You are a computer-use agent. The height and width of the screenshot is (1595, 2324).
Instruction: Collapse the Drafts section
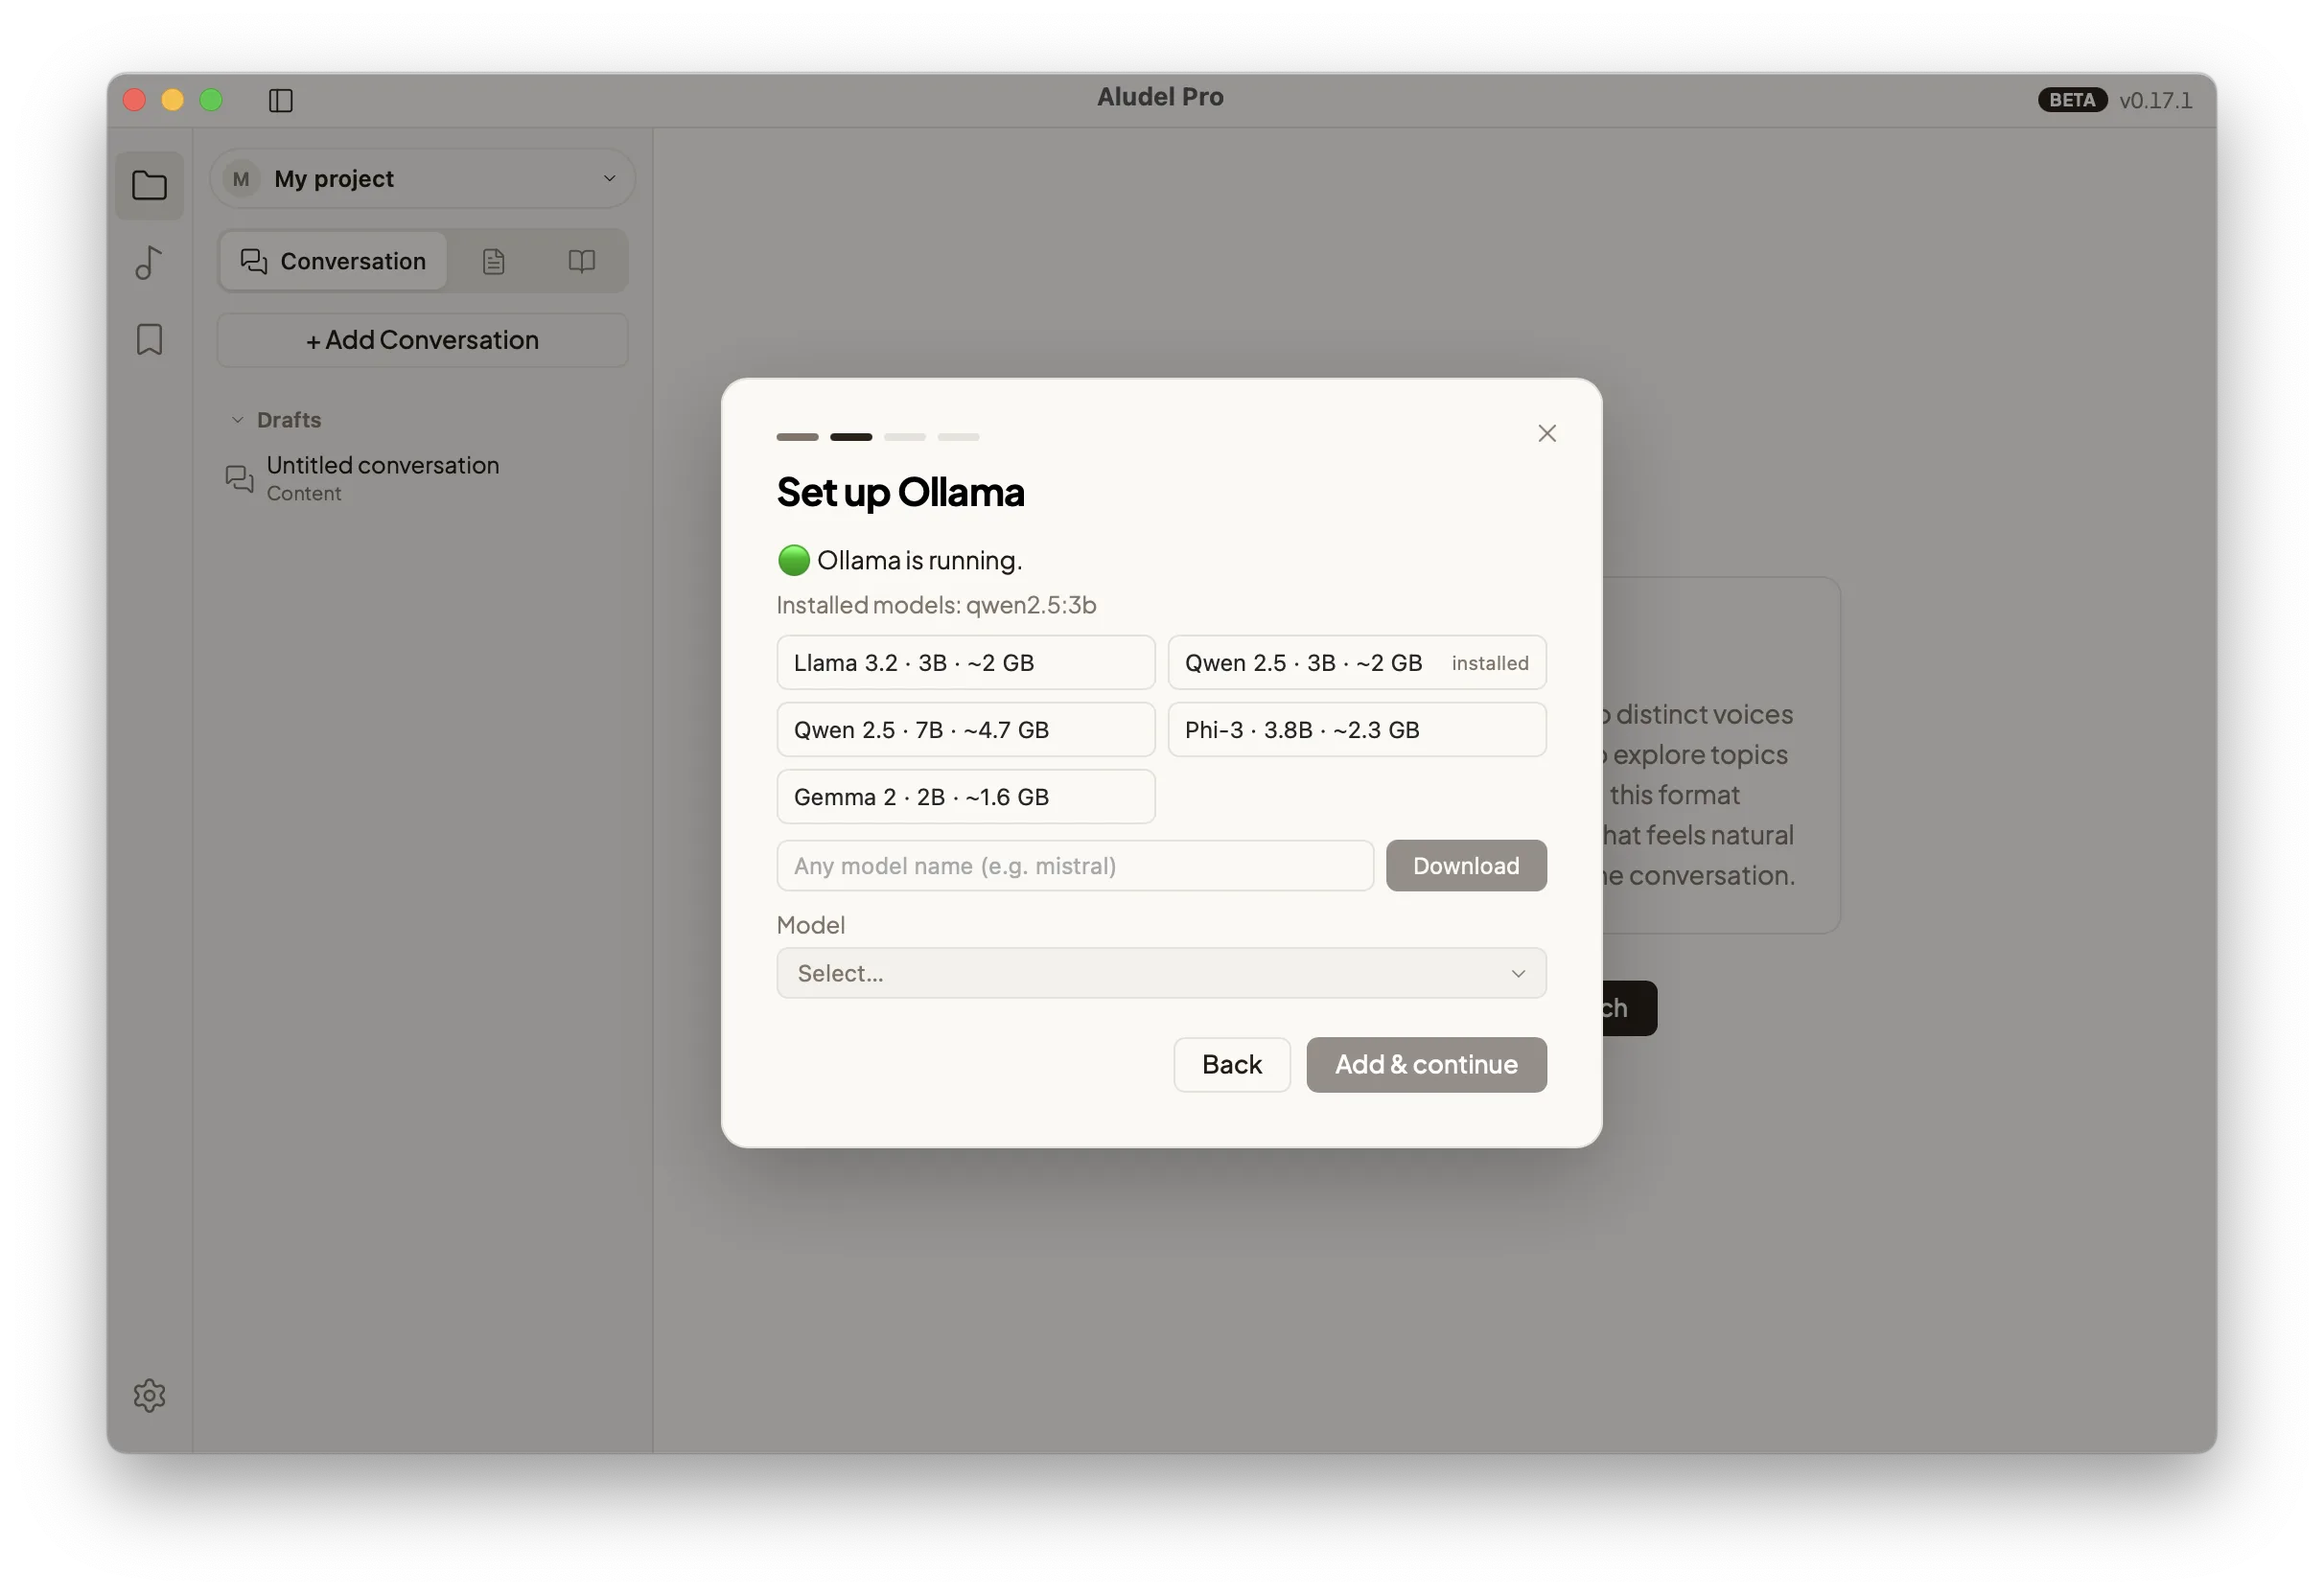point(237,419)
